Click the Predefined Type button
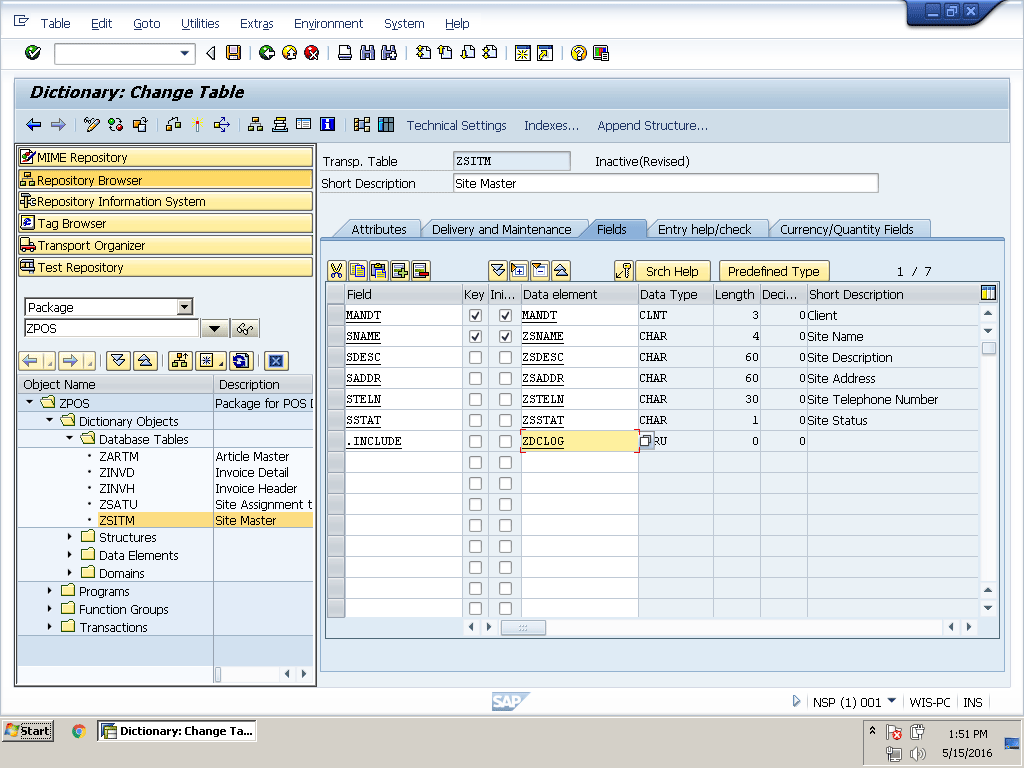Image resolution: width=1024 pixels, height=768 pixels. point(773,271)
